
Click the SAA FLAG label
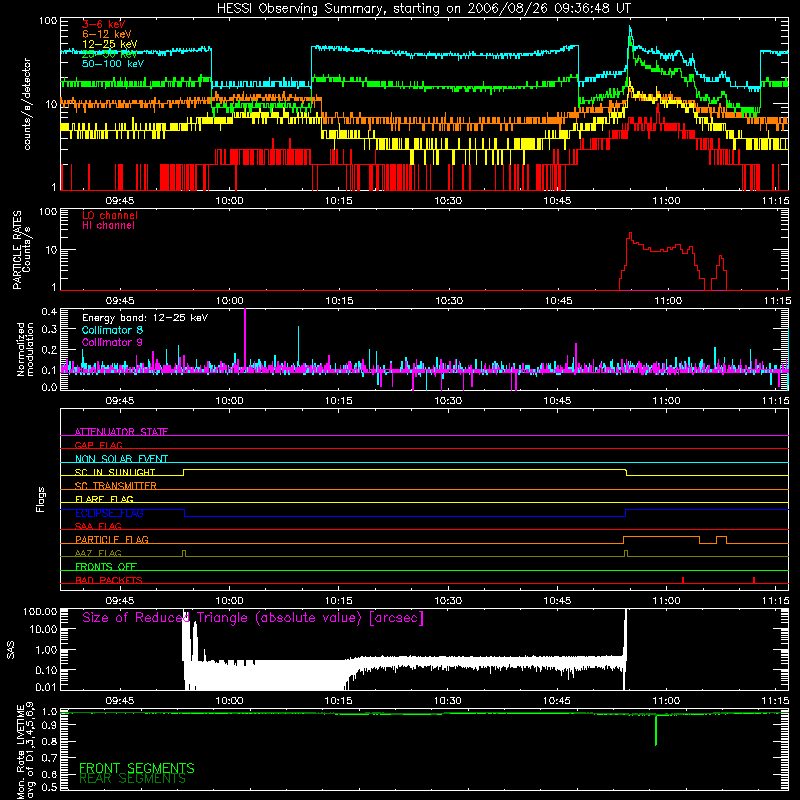pos(98,526)
